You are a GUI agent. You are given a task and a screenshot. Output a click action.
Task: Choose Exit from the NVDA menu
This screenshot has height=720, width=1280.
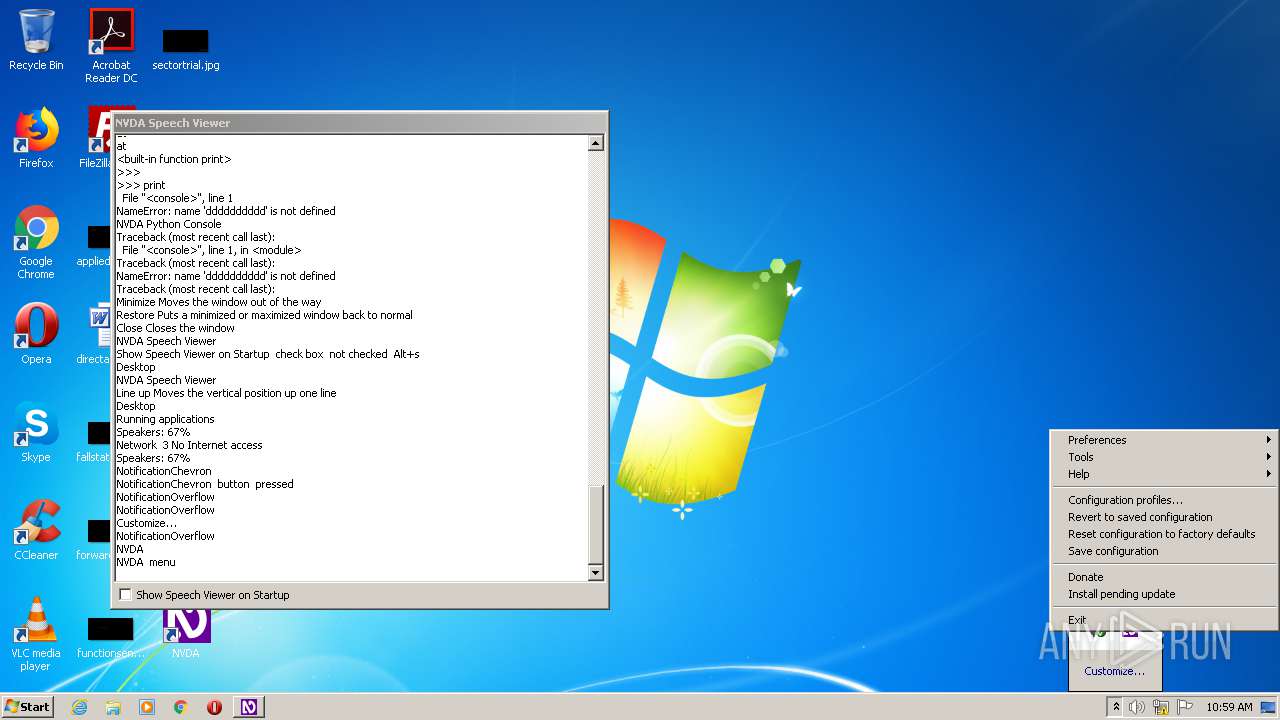point(1164,620)
